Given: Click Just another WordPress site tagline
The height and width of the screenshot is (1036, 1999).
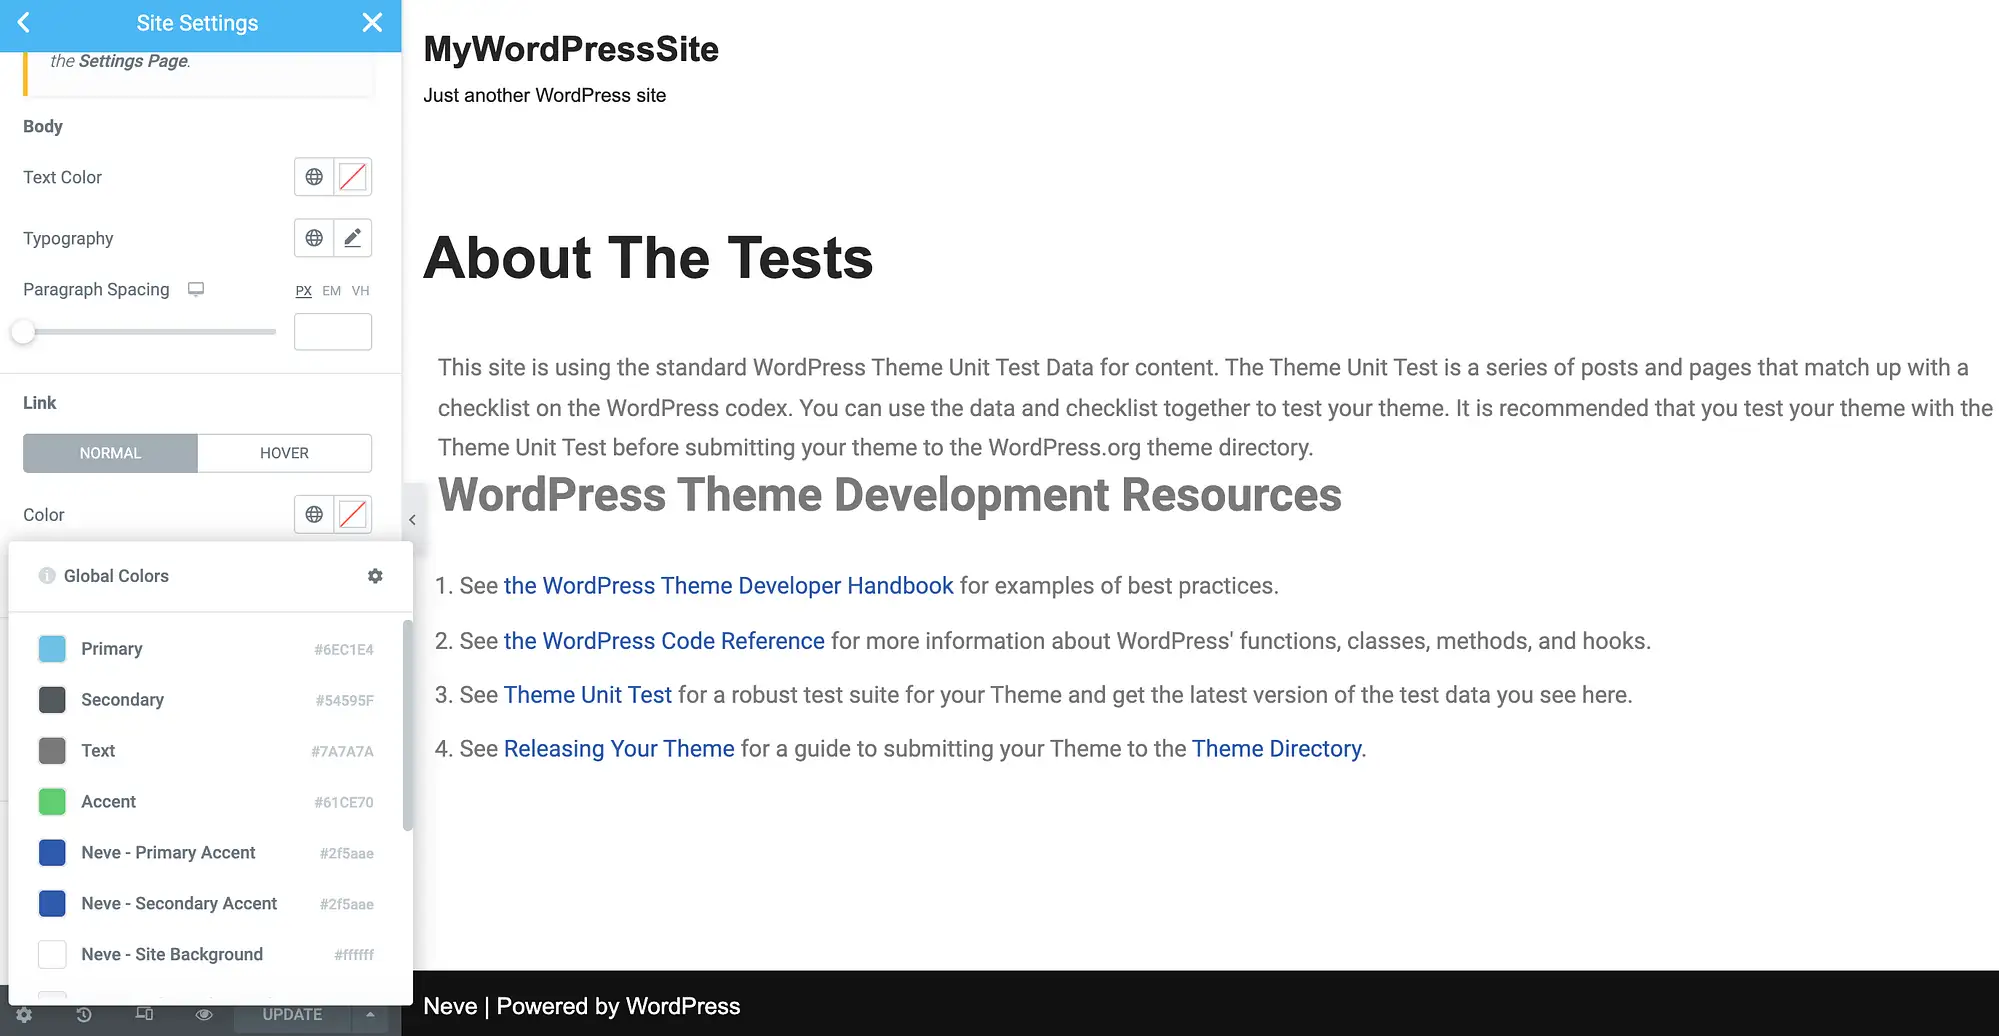Looking at the screenshot, I should point(544,95).
